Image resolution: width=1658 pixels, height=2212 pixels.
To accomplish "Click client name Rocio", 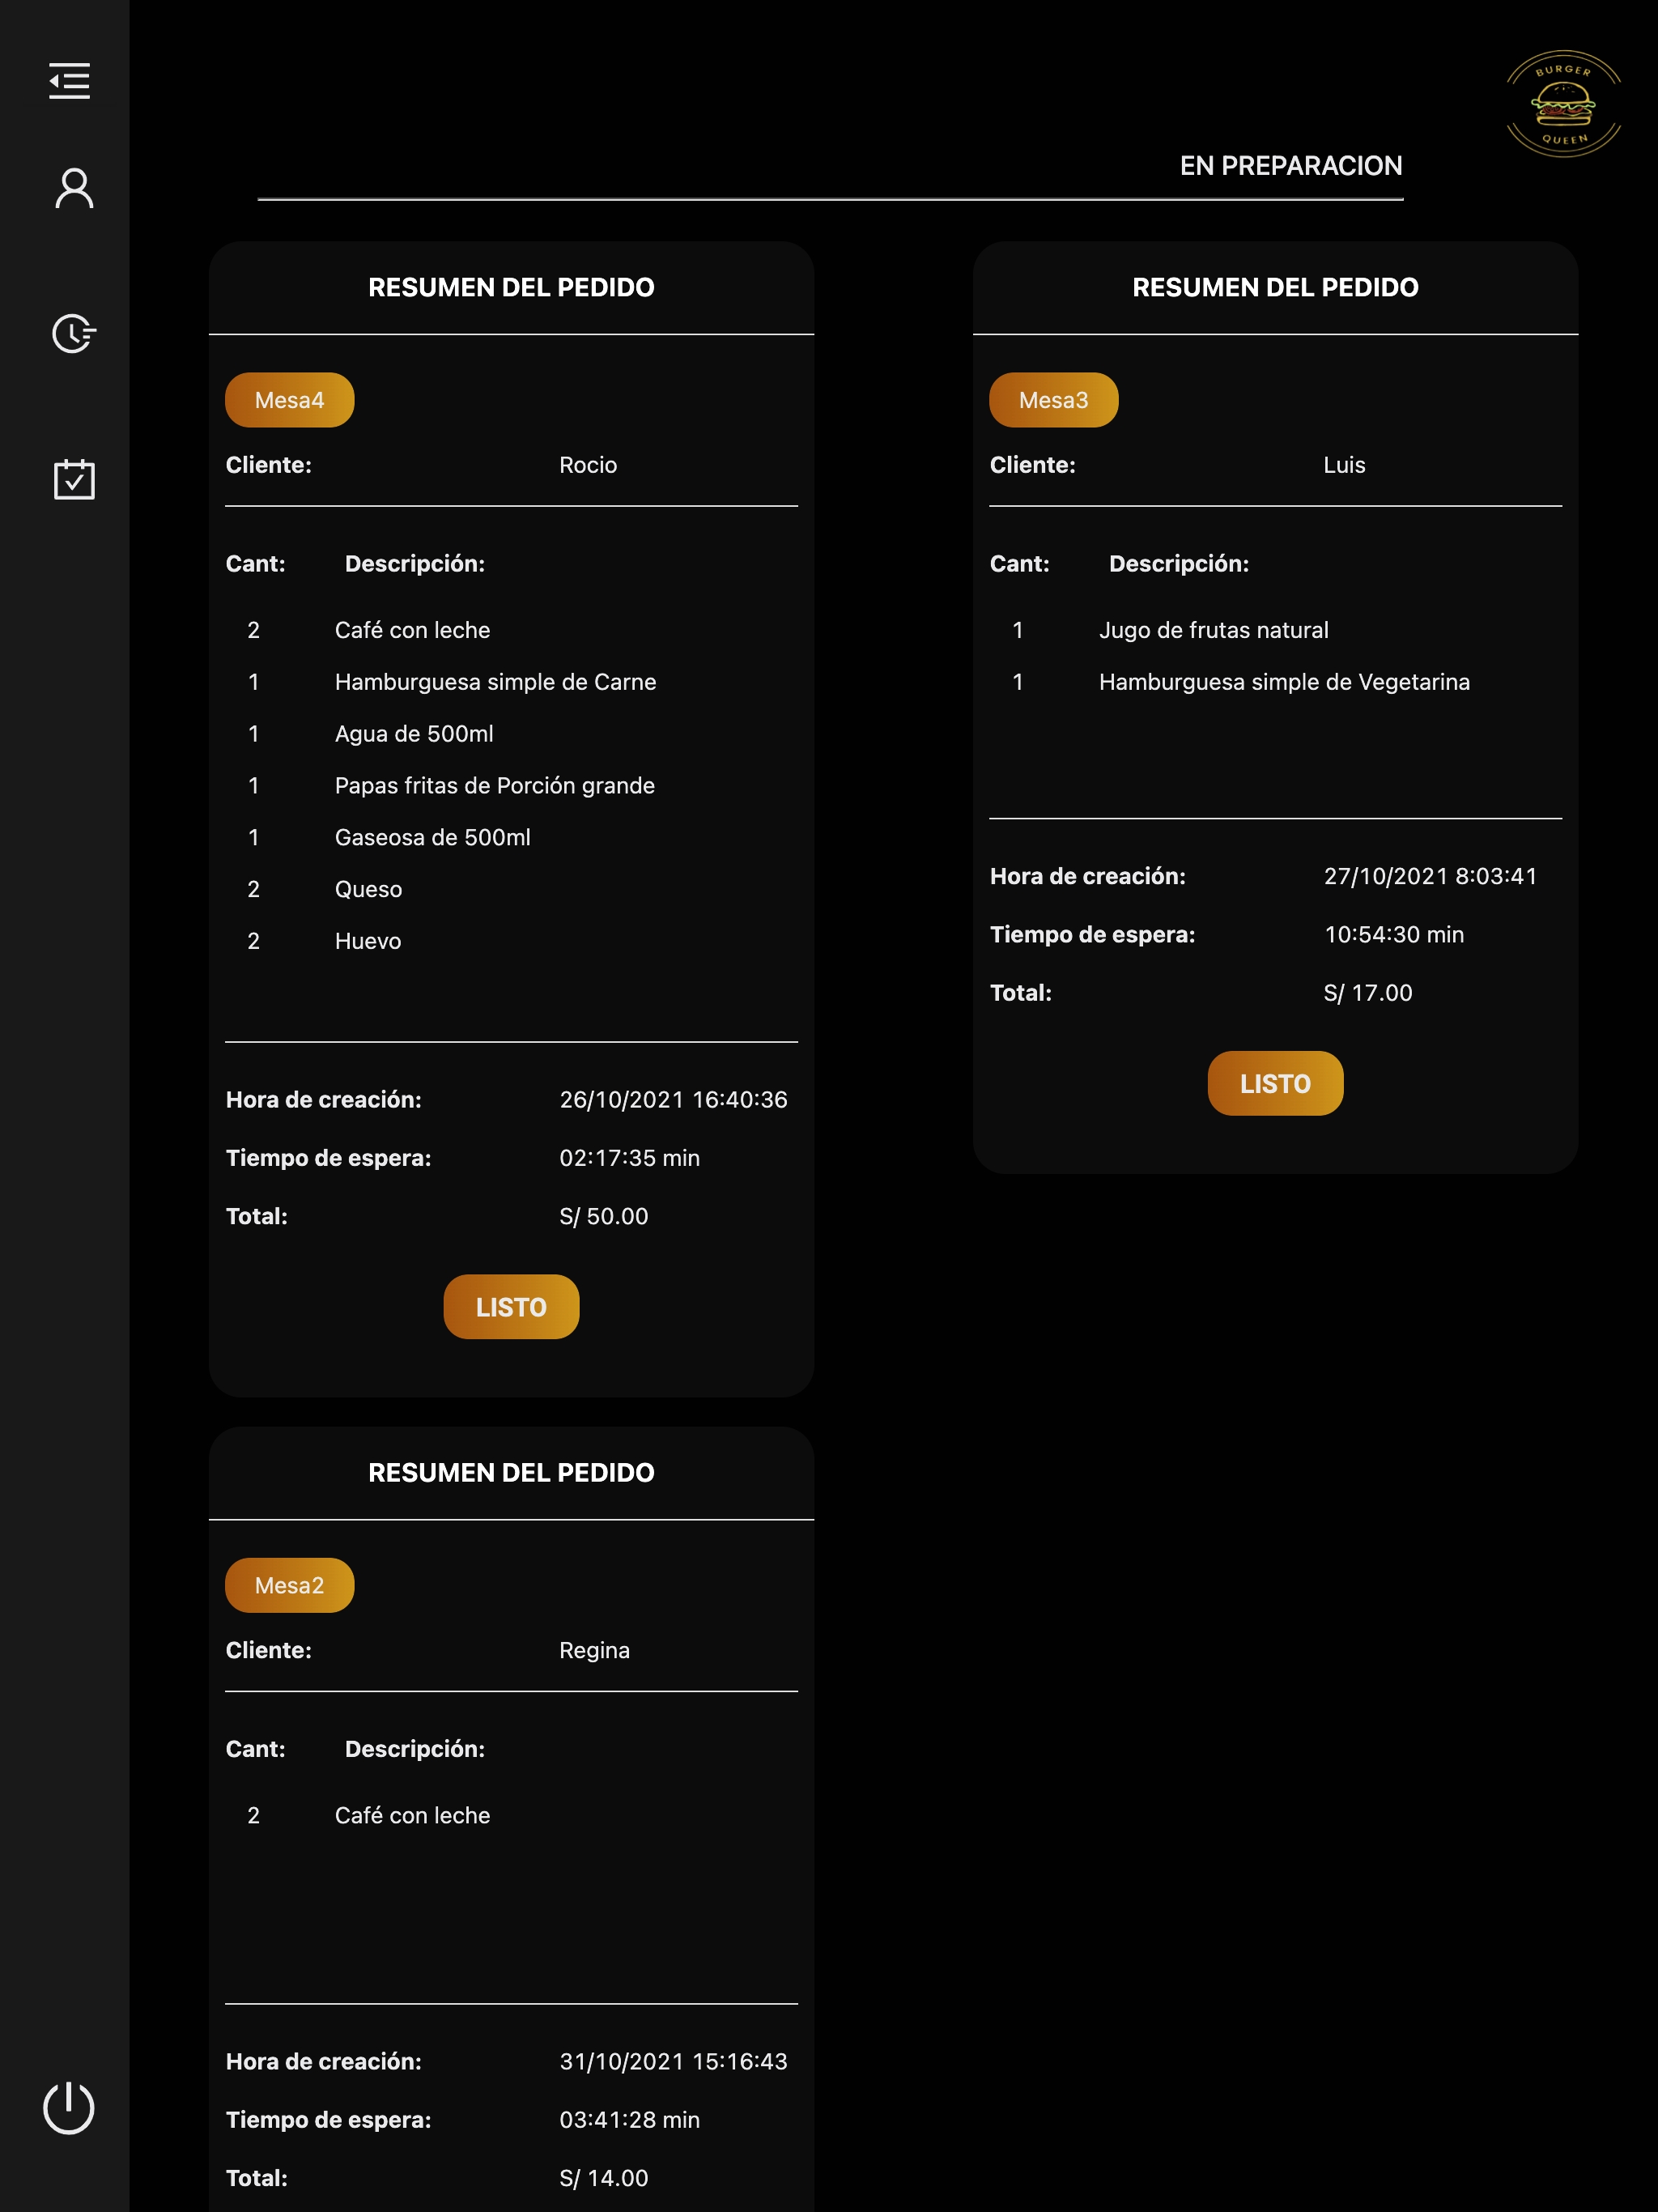I will (588, 465).
